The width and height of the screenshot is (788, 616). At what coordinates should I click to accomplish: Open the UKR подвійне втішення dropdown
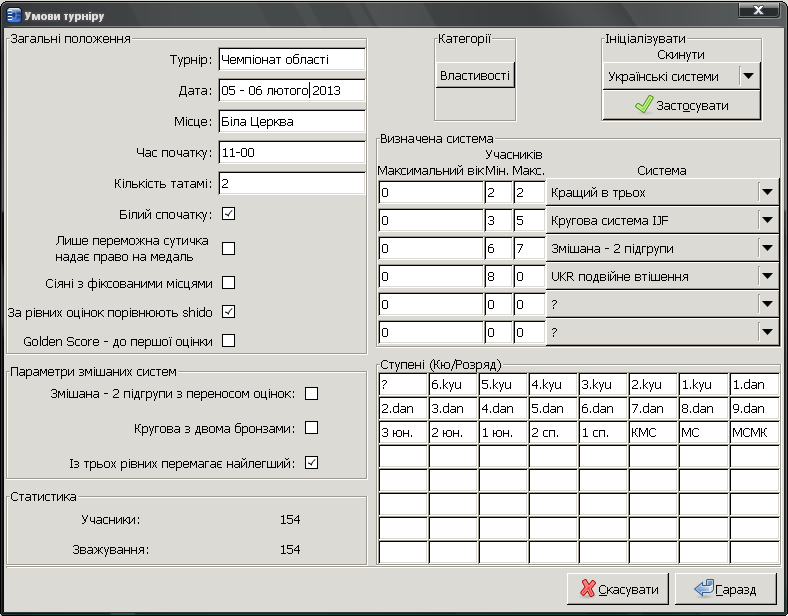tap(767, 276)
